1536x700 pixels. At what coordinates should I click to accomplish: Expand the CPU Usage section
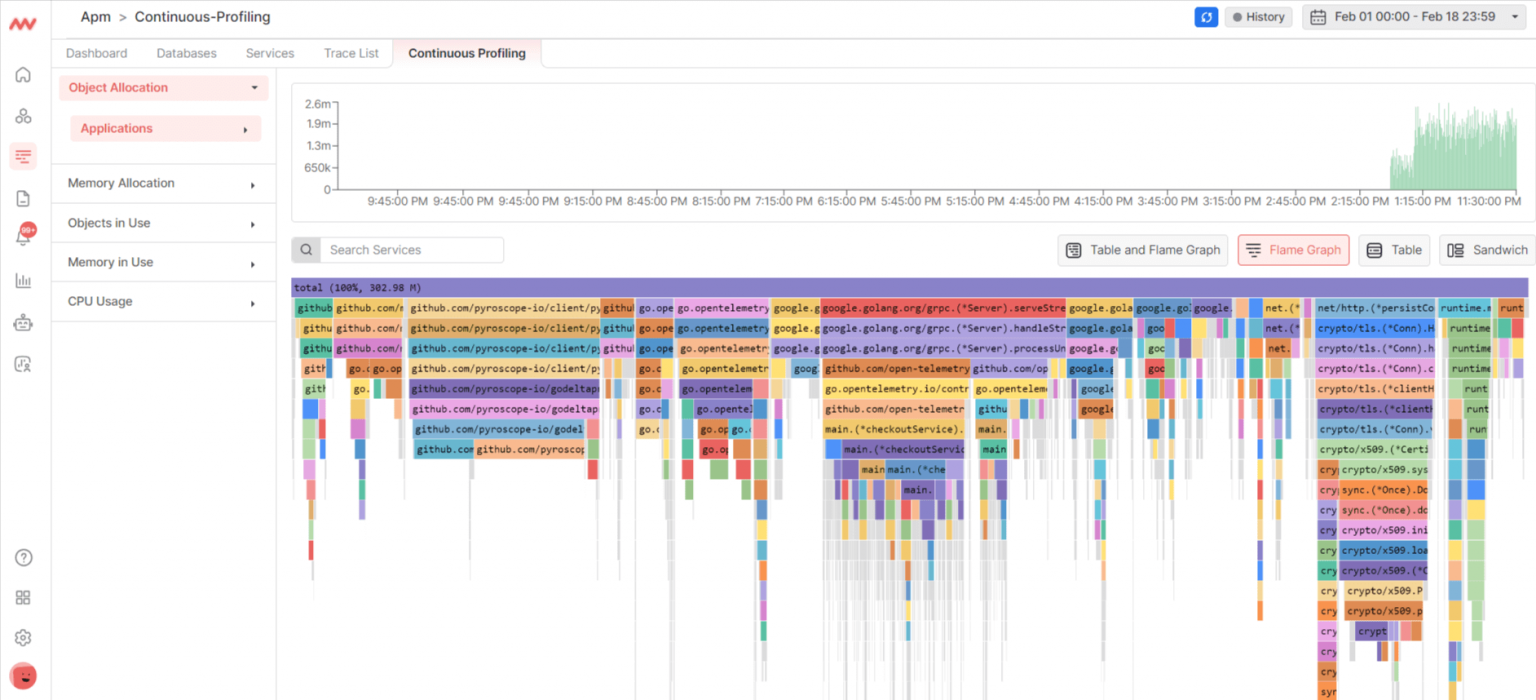pyautogui.click(x=163, y=301)
